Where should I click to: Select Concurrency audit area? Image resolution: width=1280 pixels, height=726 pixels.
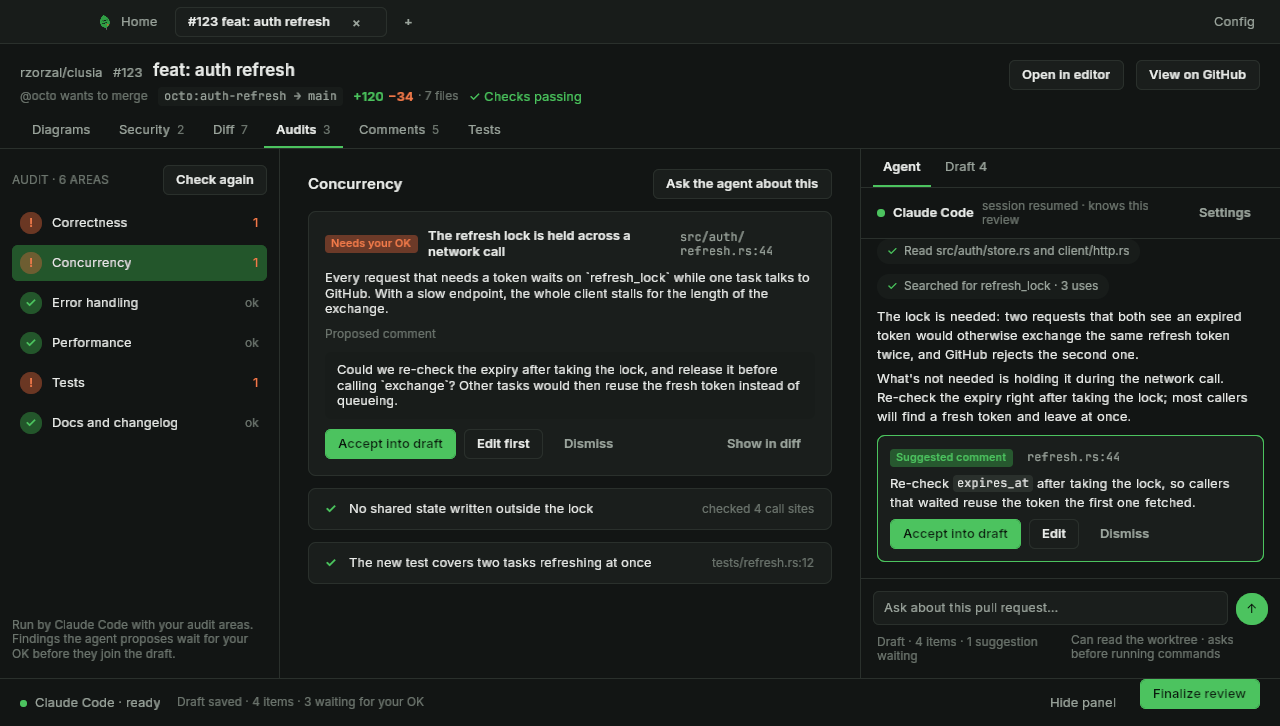tap(139, 263)
